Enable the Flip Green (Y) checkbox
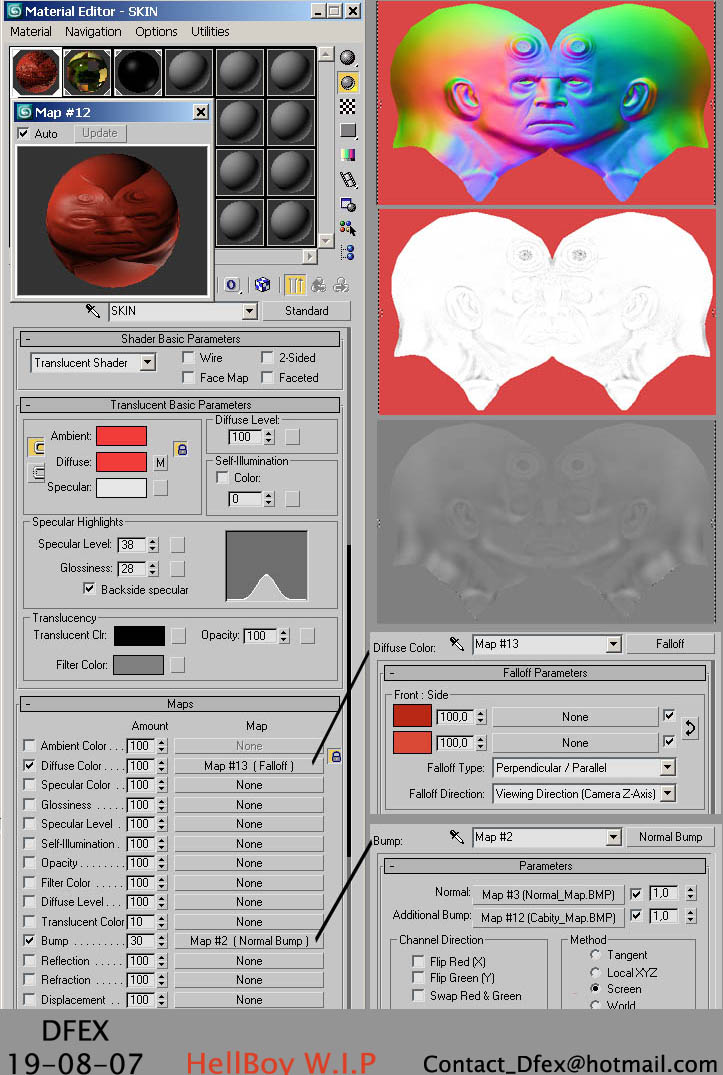This screenshot has width=723, height=1075. pos(417,977)
